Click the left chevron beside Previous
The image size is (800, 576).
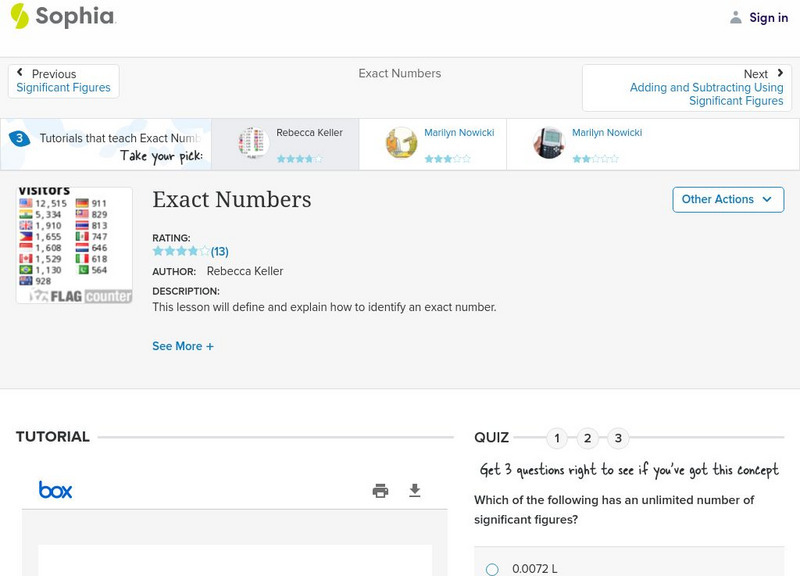click(20, 72)
